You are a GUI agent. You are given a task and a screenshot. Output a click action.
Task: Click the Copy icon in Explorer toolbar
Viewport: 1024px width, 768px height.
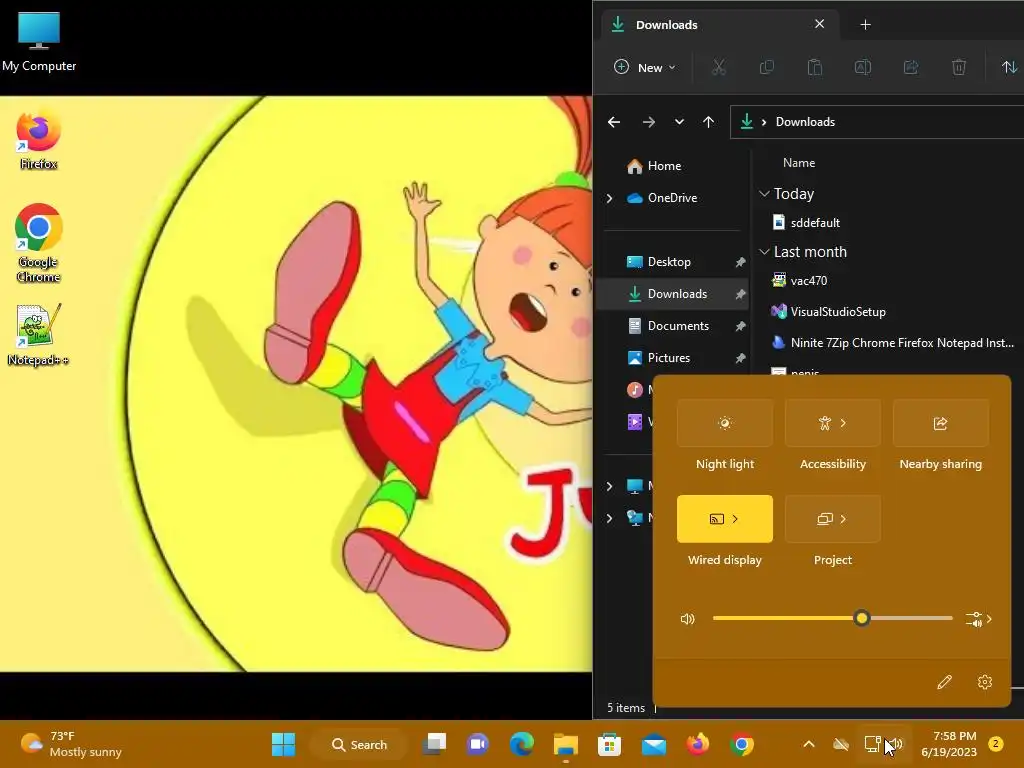[x=767, y=67]
